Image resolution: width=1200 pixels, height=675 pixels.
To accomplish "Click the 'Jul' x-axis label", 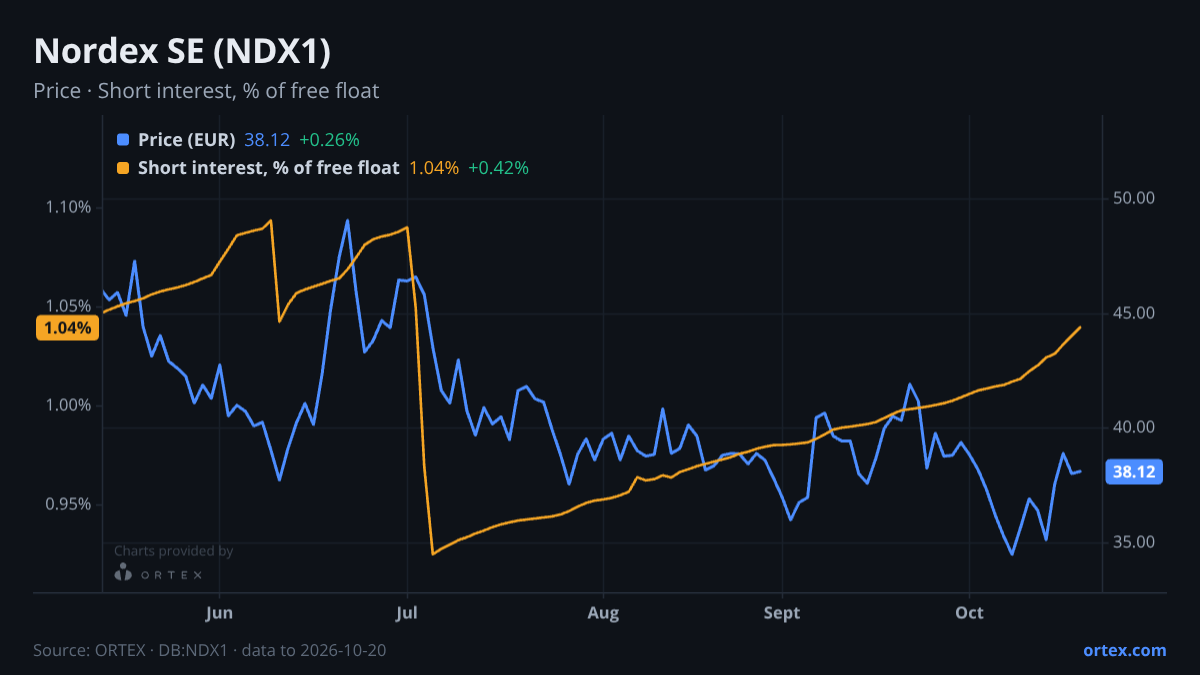I will tap(407, 613).
